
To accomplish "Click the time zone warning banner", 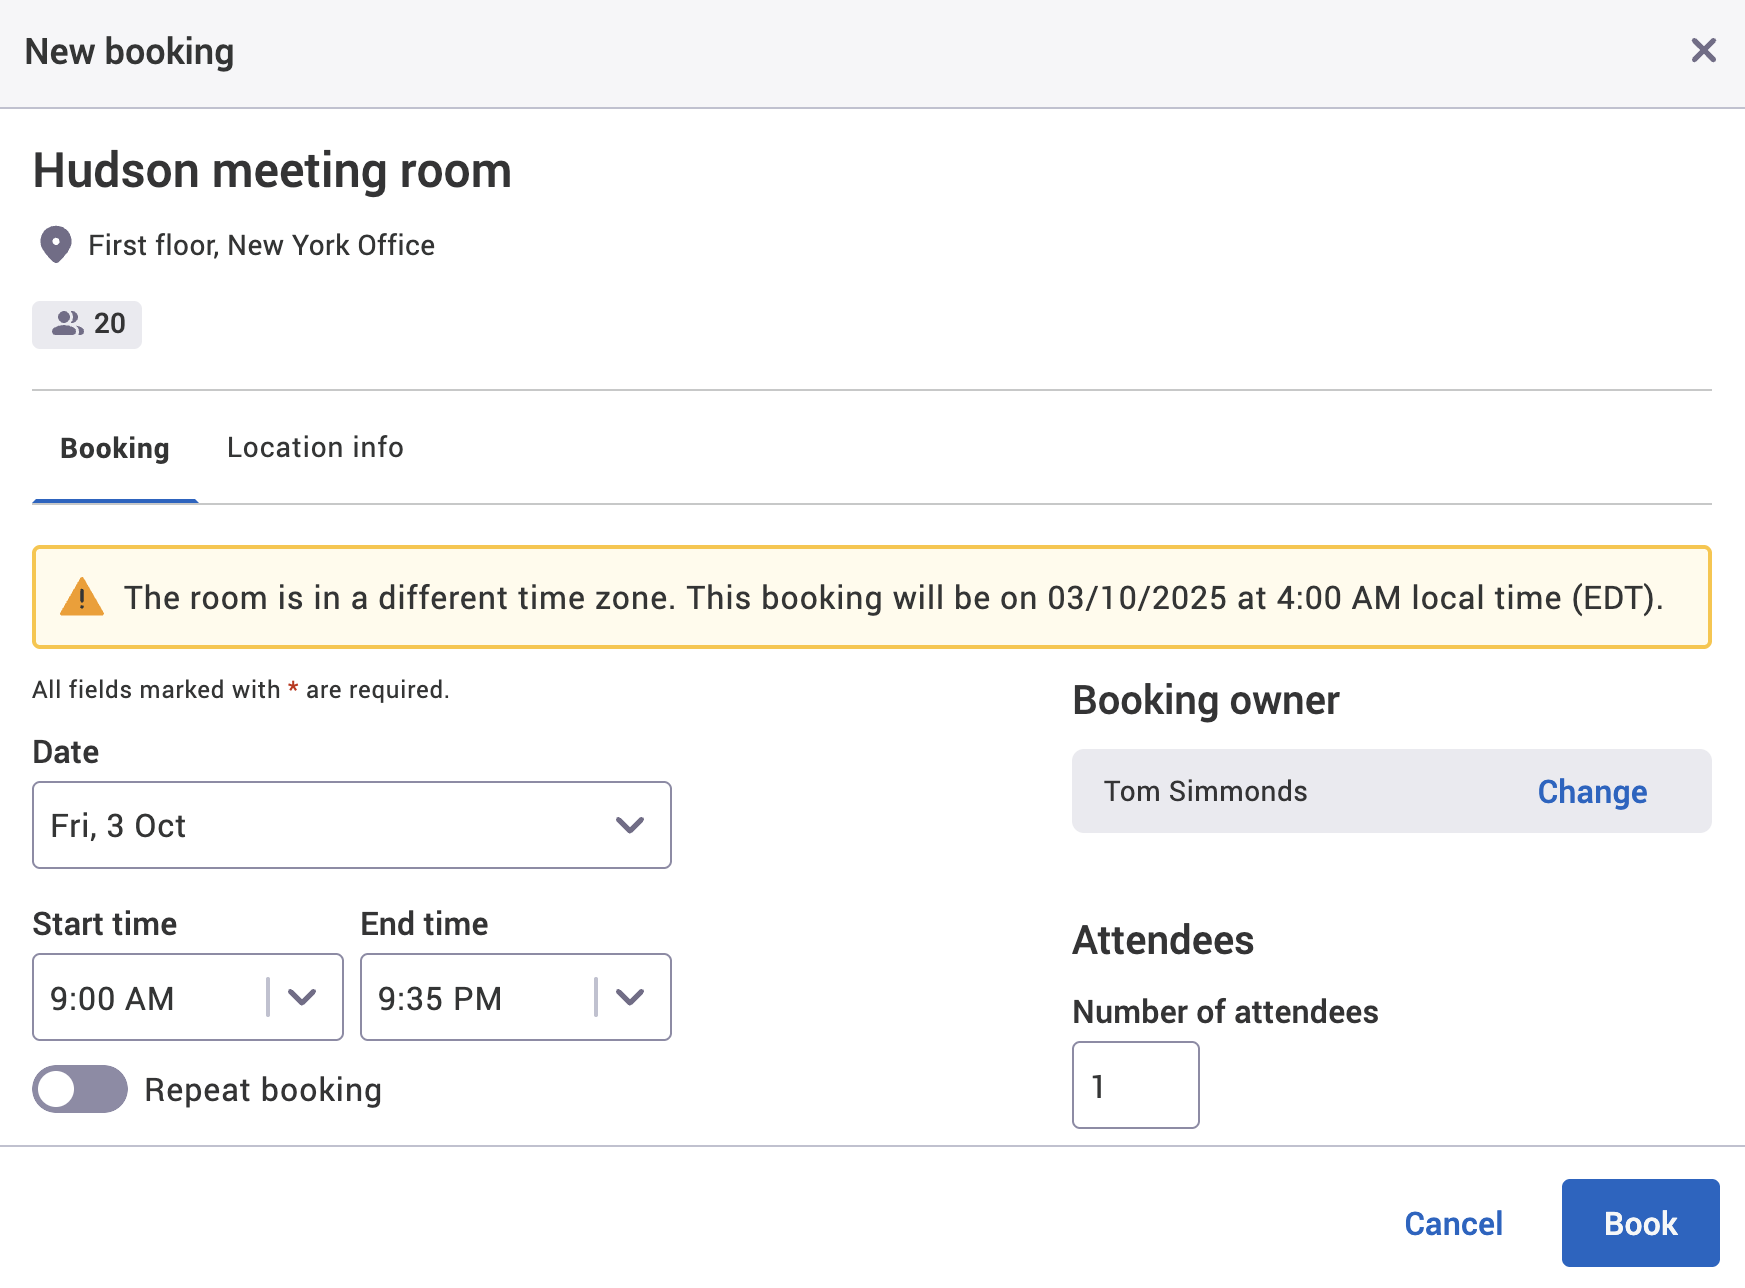I will click(872, 597).
